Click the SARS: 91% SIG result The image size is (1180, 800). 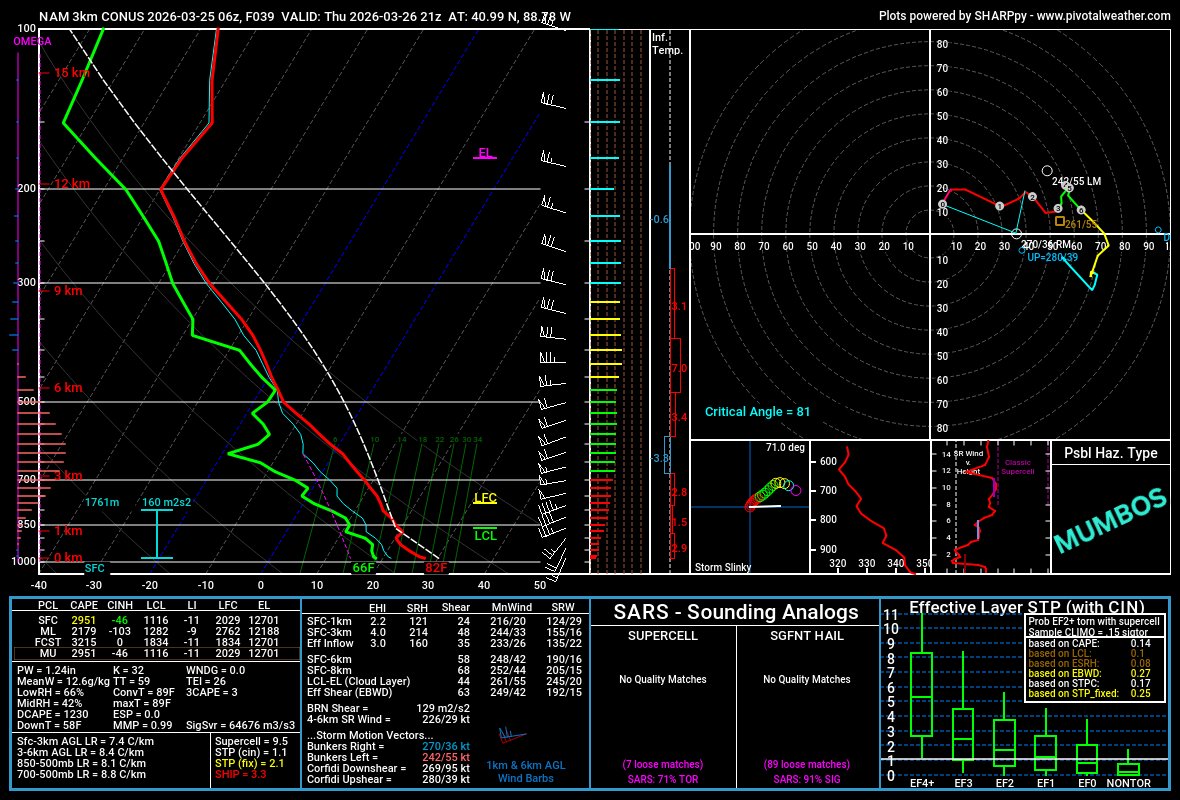coord(807,779)
